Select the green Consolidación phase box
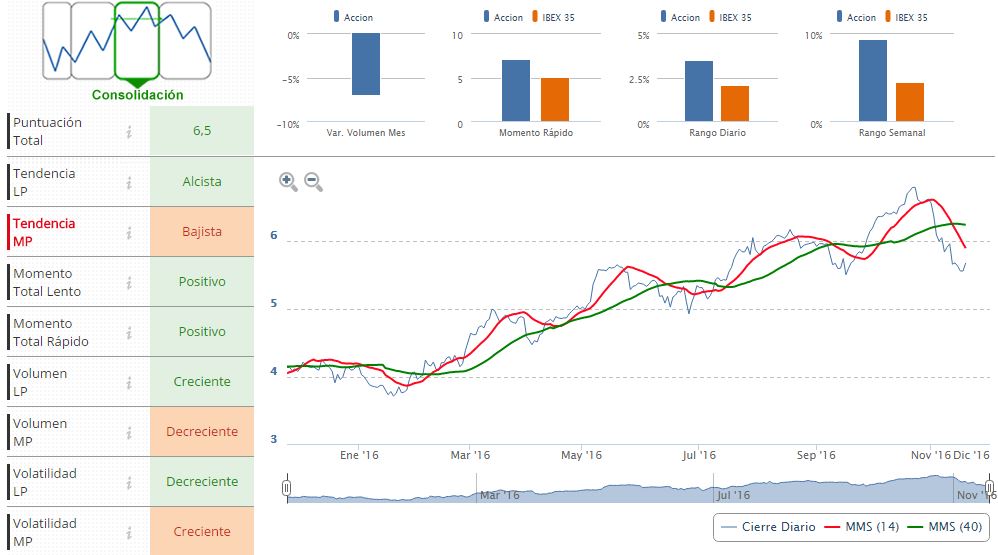The image size is (998, 555). point(137,41)
